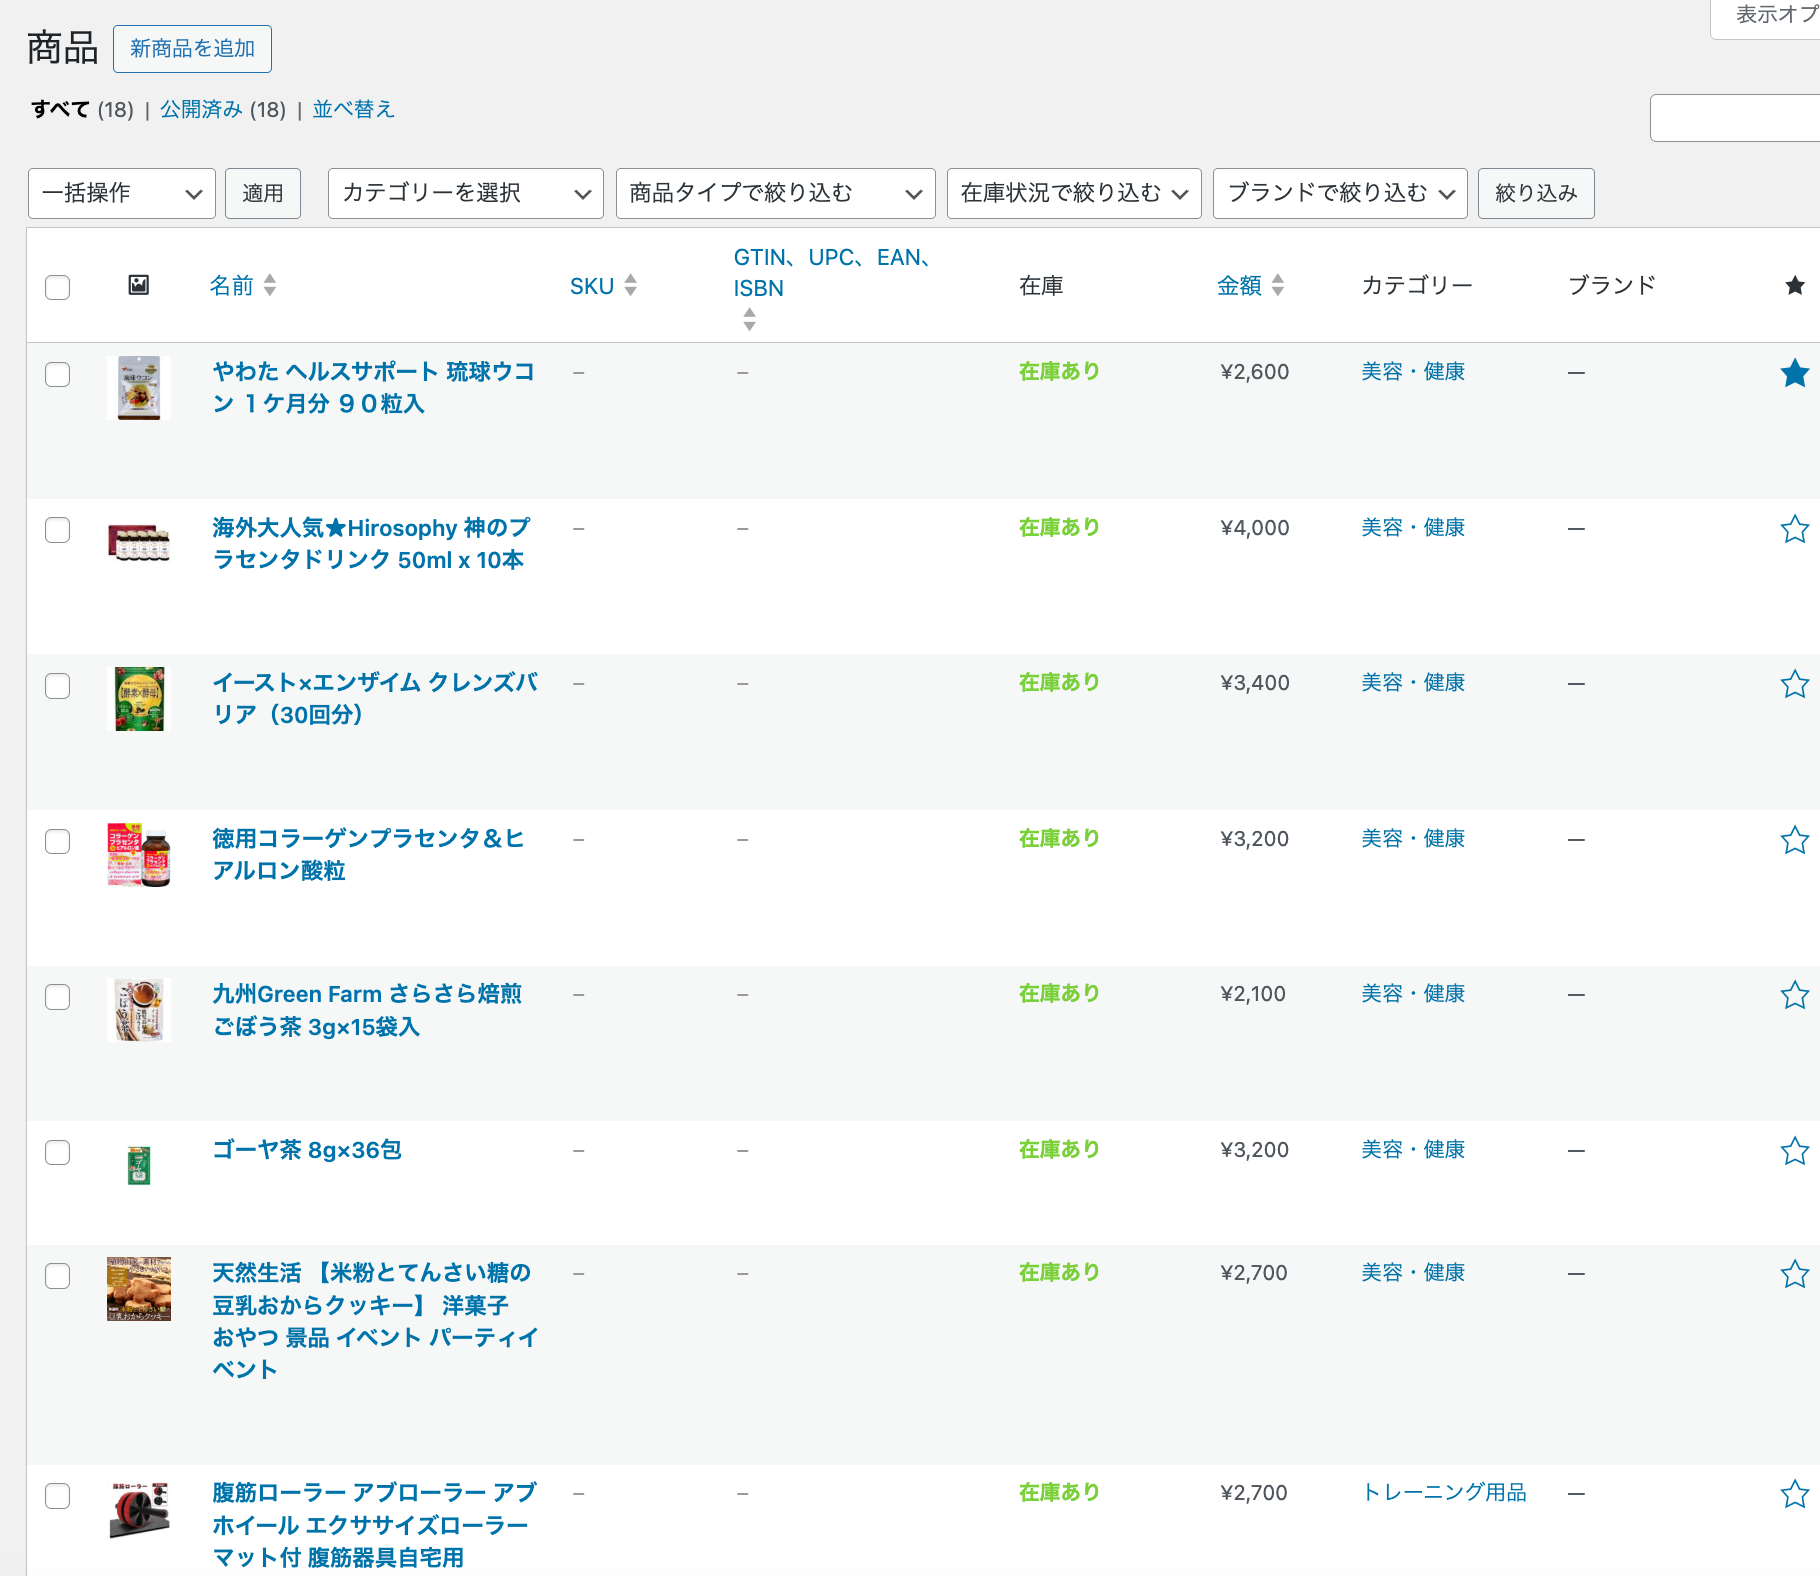Expand the カテゴリーを選択 dropdown
This screenshot has height=1576, width=1820.
click(465, 193)
